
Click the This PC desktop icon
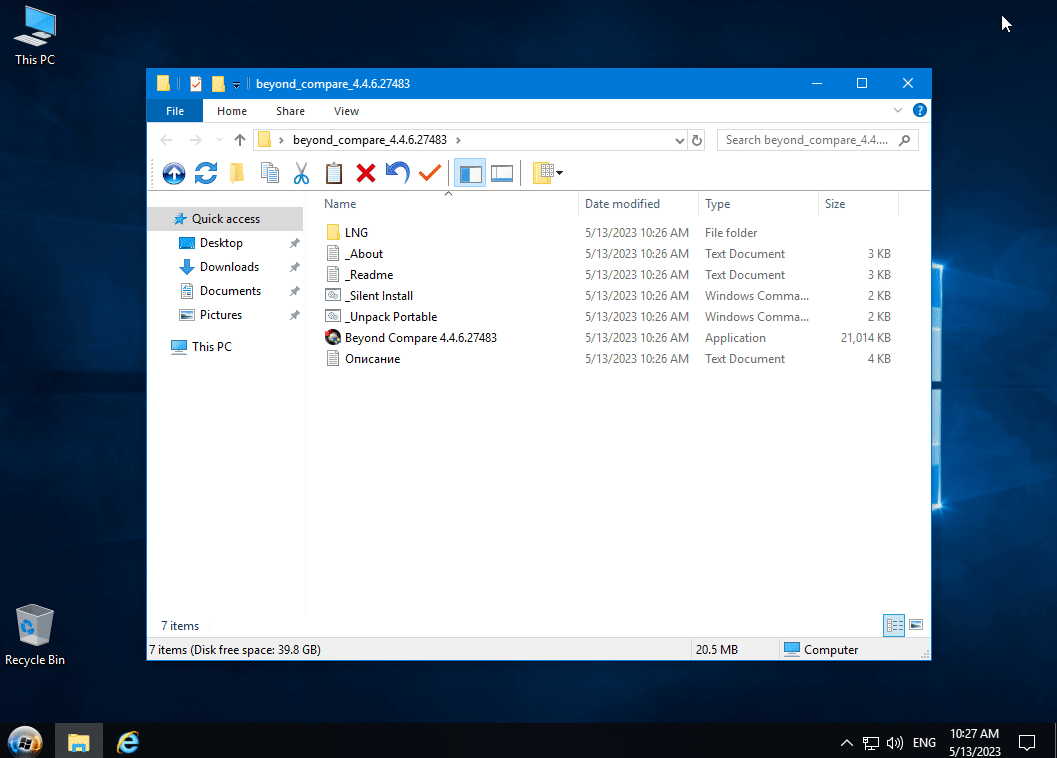point(35,36)
